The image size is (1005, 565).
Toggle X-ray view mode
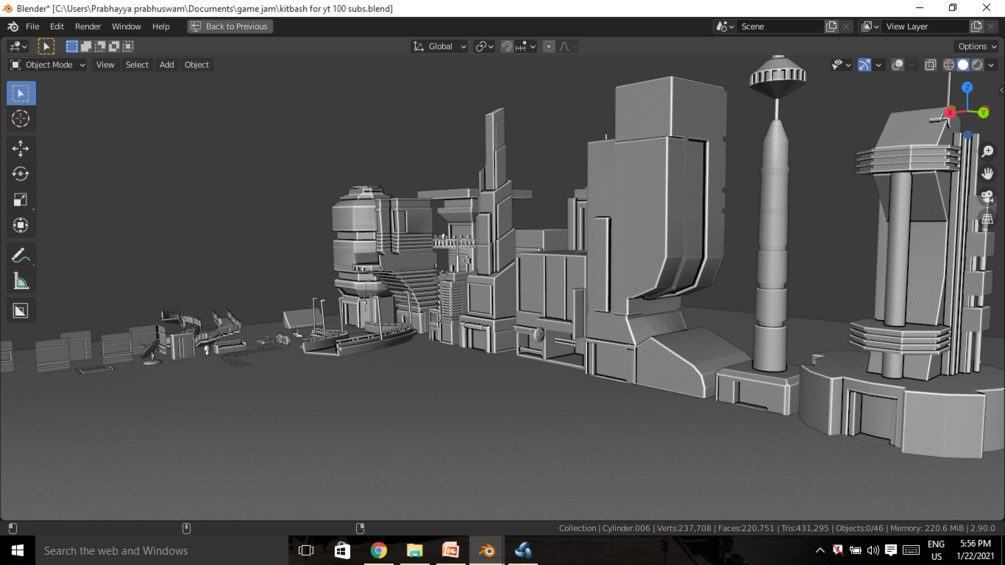(930, 65)
